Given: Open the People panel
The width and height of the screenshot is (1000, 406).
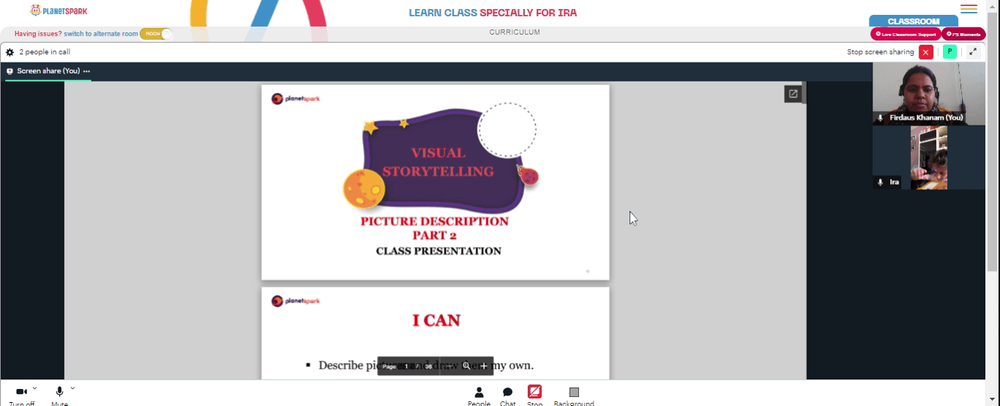Looking at the screenshot, I should [x=478, y=396].
